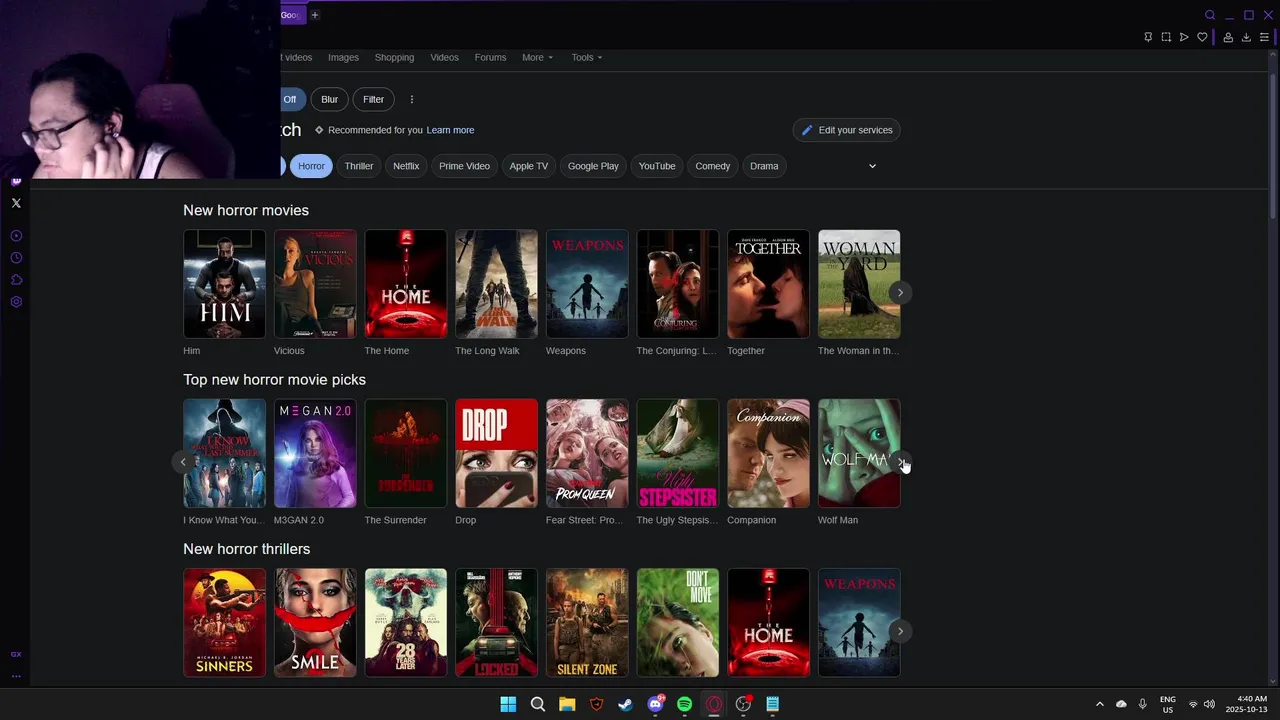The height and width of the screenshot is (720, 1280).
Task: Click the microphone tray icon
Action: point(1142,704)
